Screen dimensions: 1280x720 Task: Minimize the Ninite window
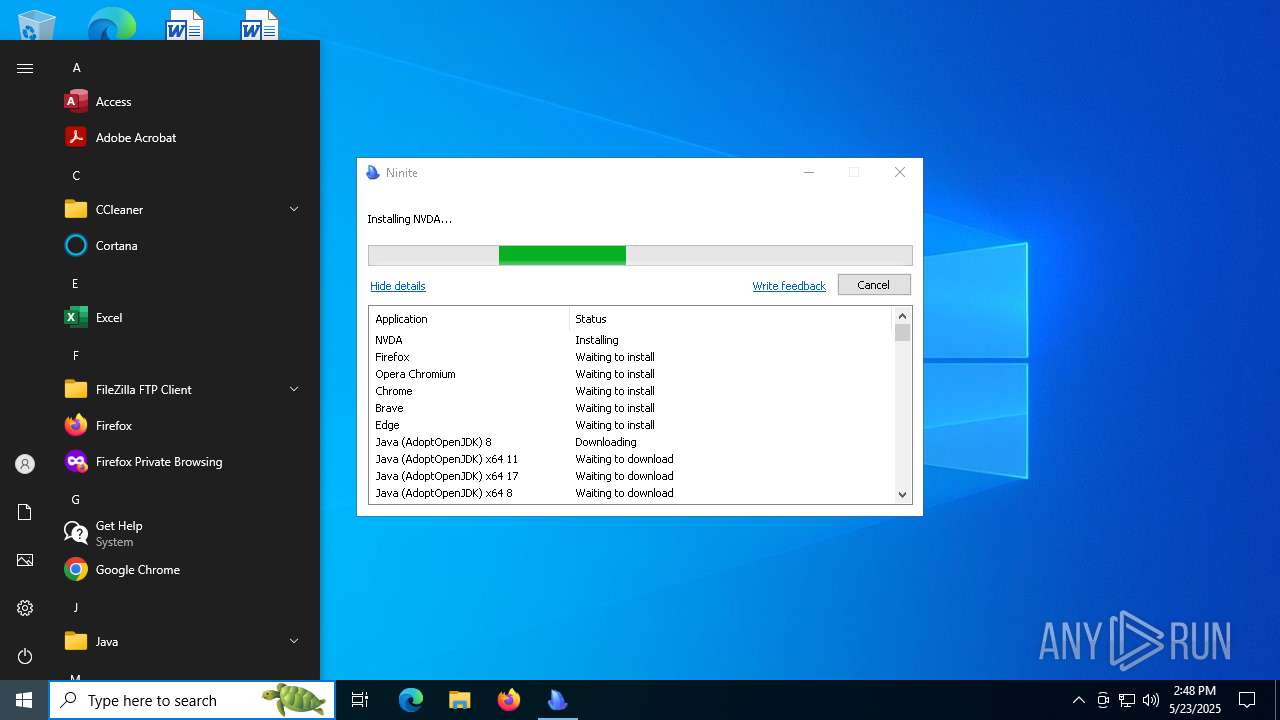click(x=809, y=173)
